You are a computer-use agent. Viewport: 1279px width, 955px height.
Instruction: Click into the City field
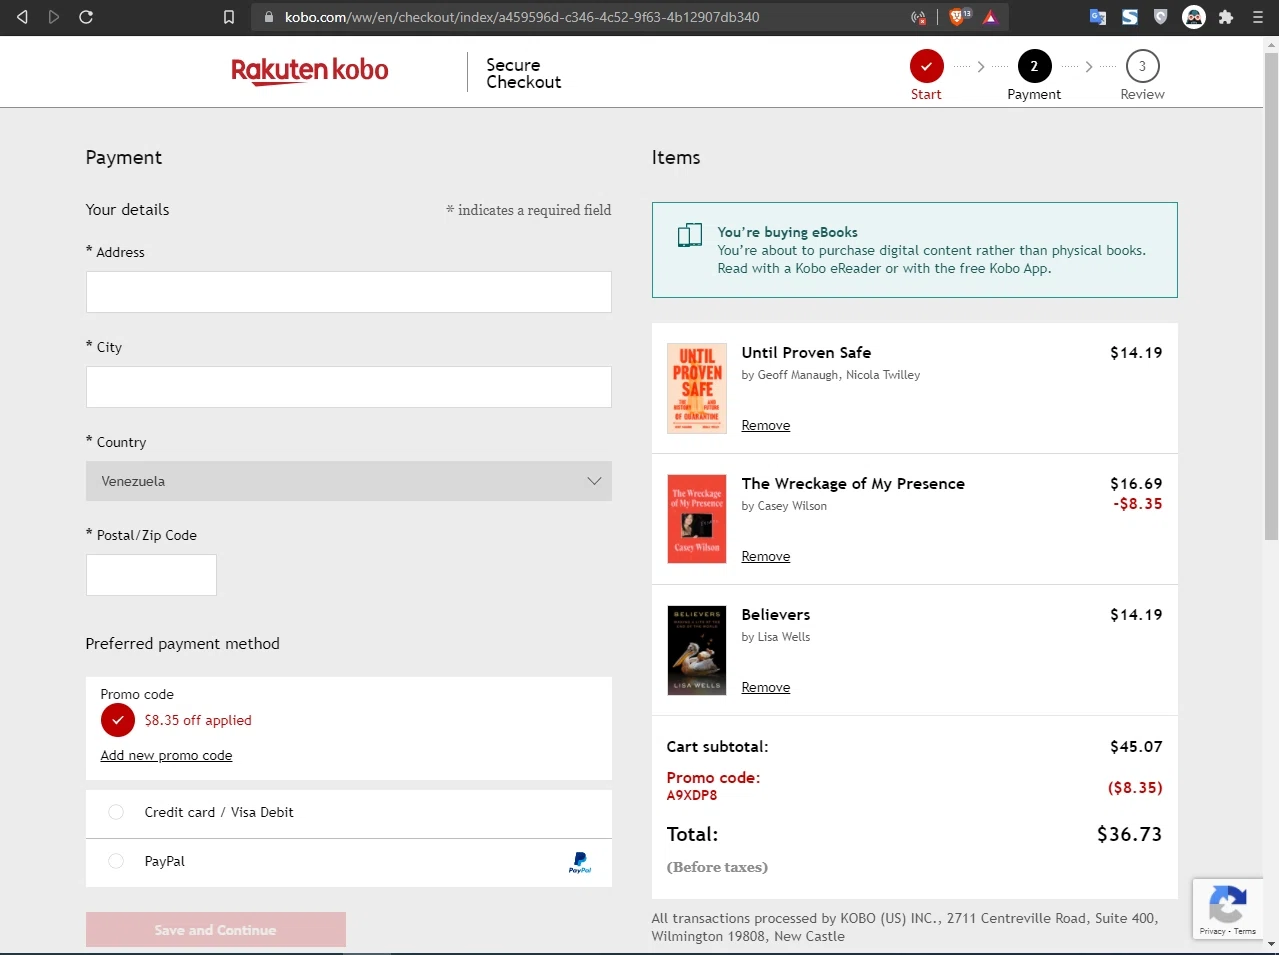(349, 387)
